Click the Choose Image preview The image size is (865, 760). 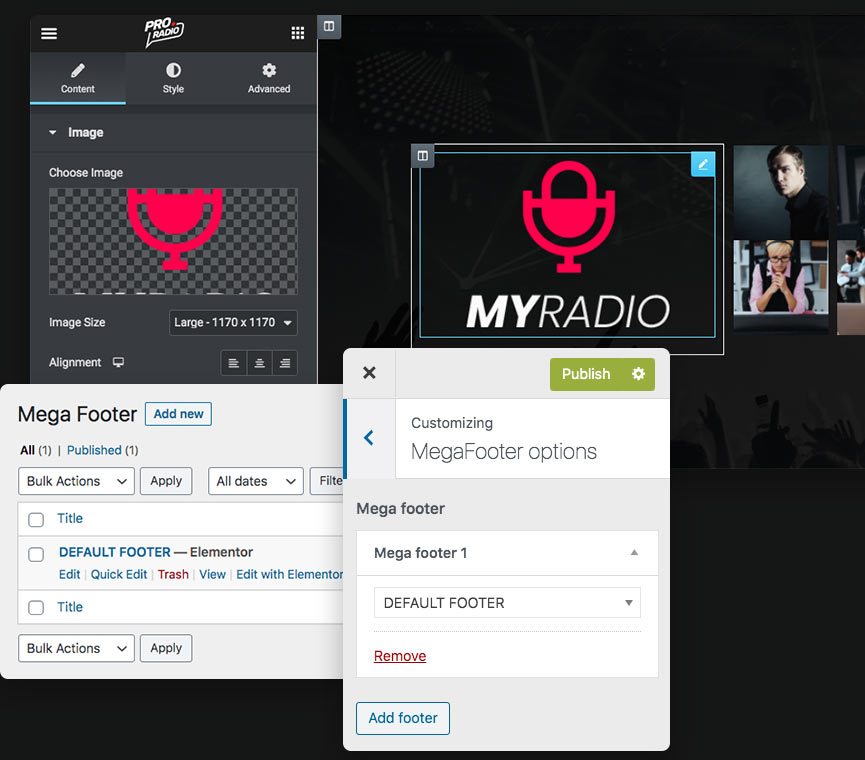pos(173,241)
